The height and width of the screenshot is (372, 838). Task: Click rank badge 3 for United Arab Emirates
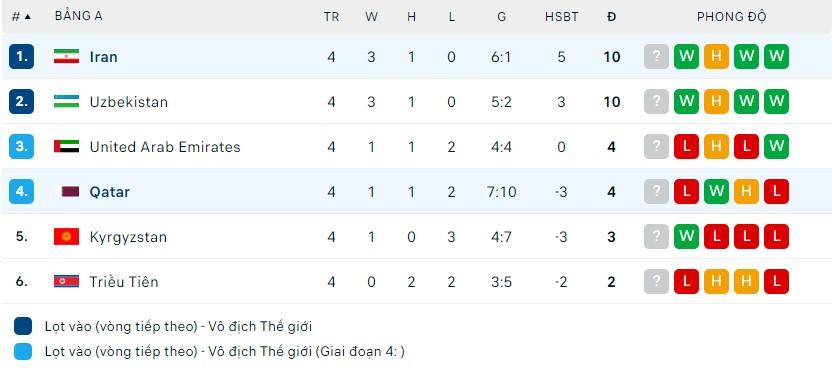pyautogui.click(x=21, y=146)
